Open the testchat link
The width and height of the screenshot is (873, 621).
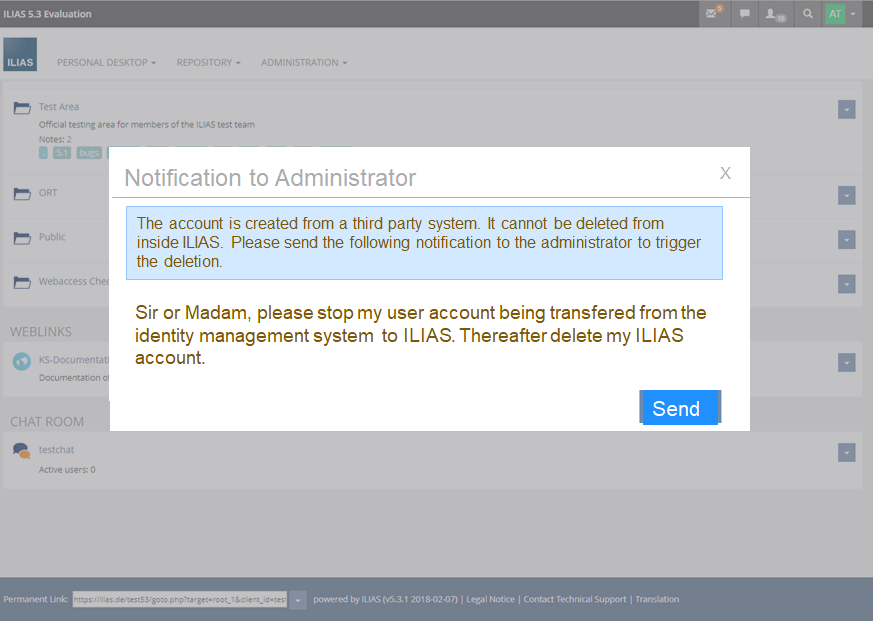[56, 449]
